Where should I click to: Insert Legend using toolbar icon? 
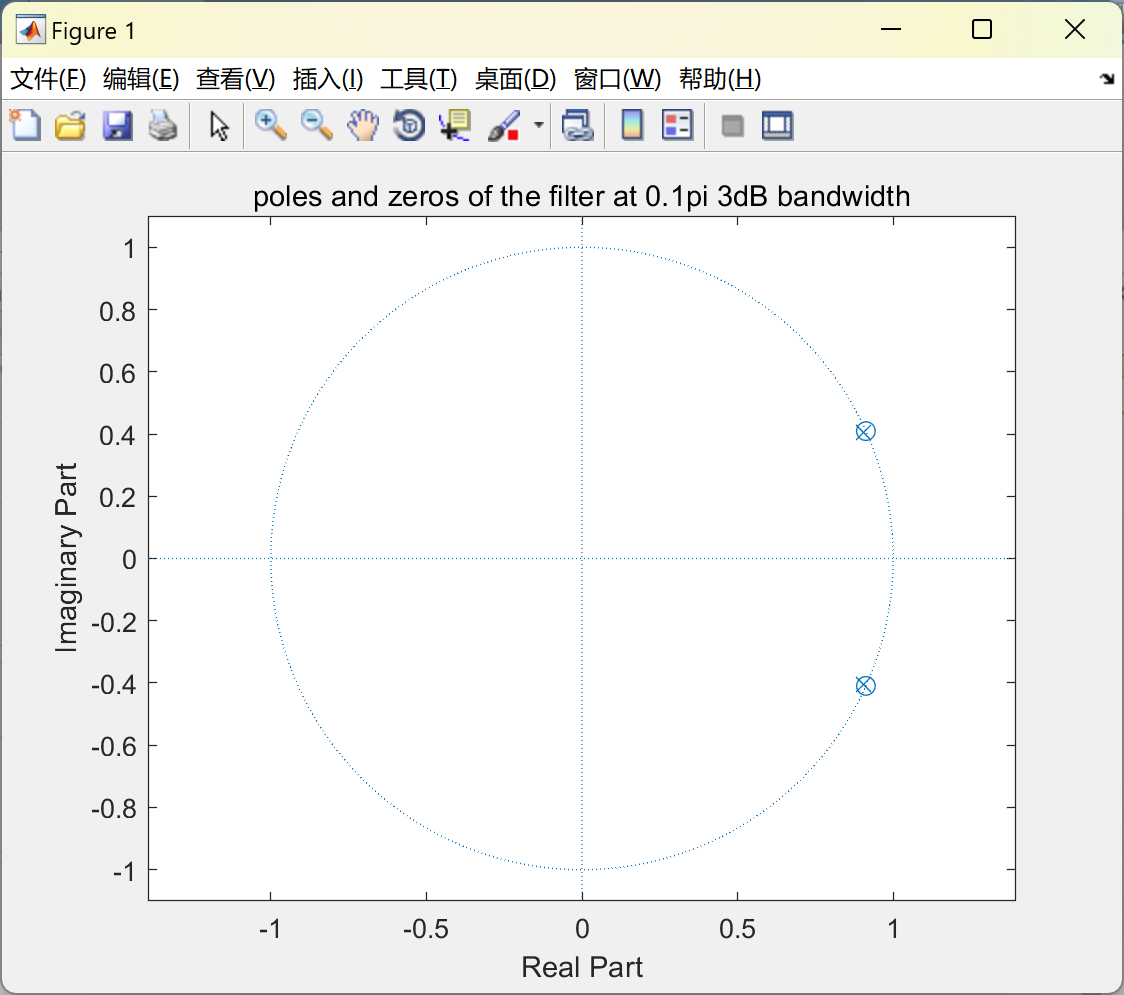tap(677, 125)
